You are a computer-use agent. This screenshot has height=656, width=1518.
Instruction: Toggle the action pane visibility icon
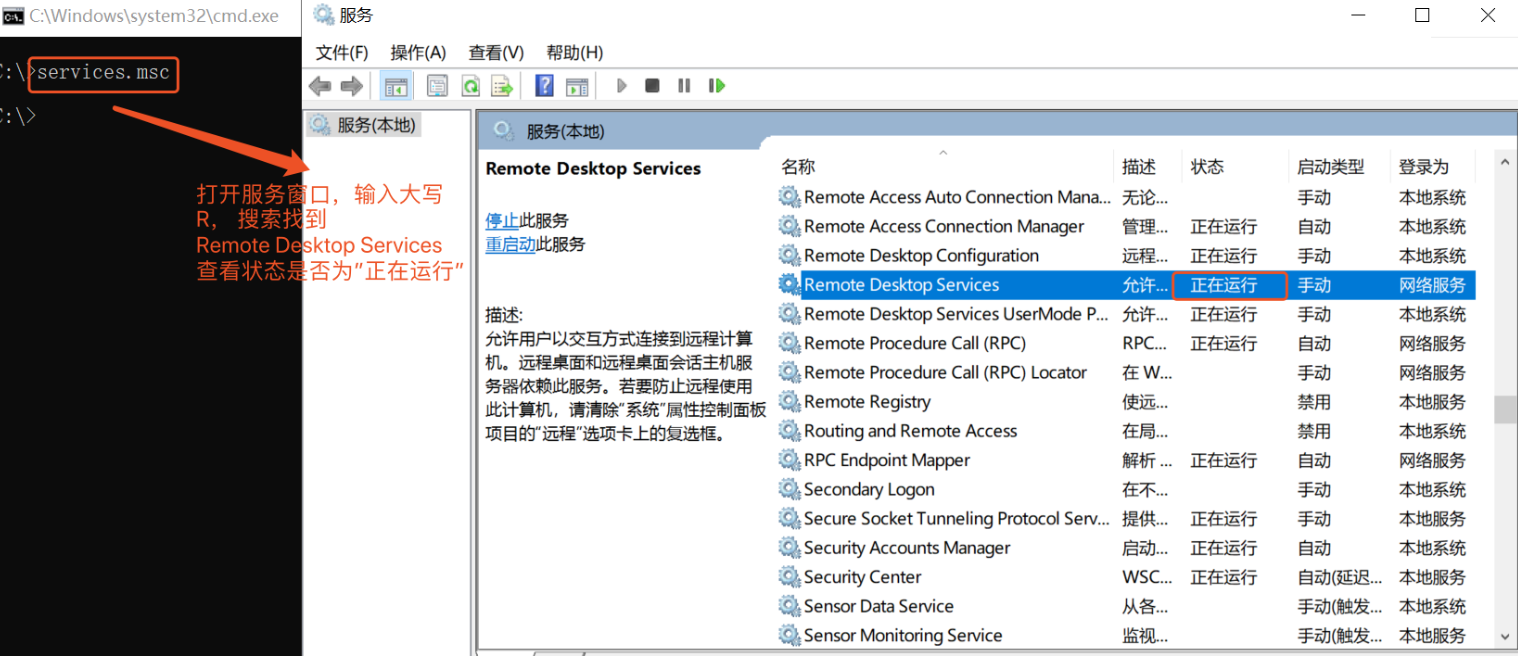click(x=577, y=85)
